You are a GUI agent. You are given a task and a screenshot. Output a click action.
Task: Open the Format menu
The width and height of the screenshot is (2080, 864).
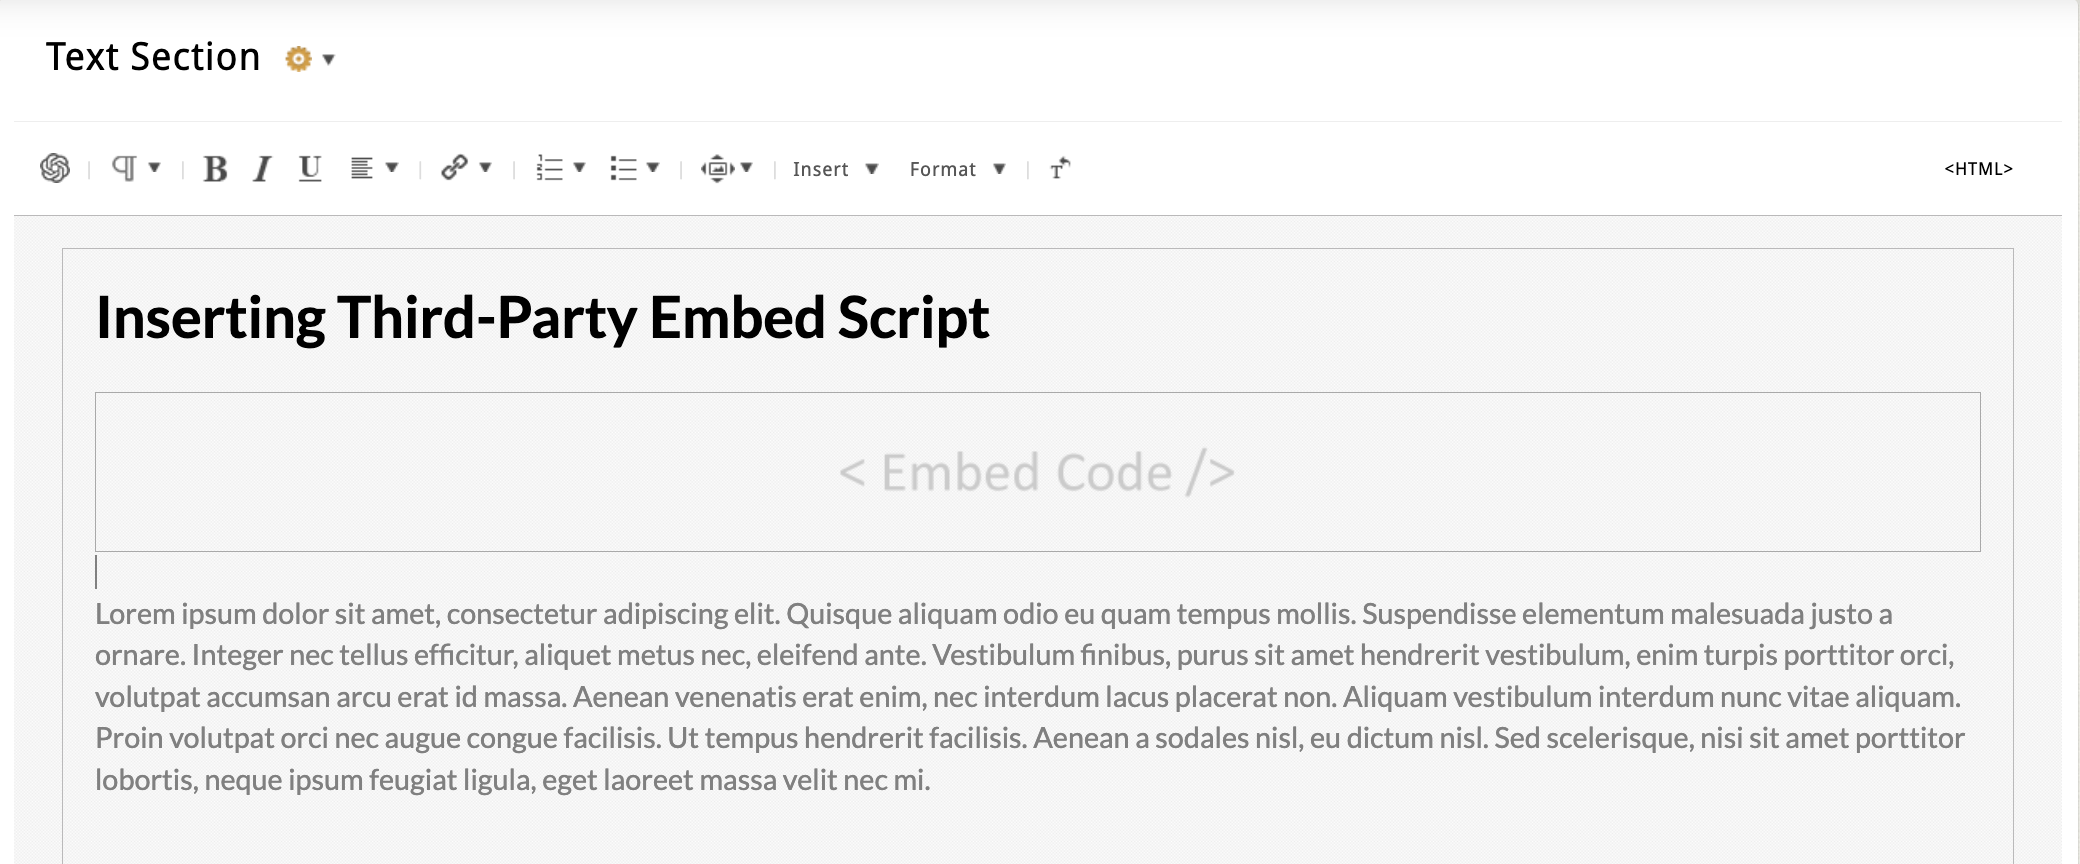[956, 169]
